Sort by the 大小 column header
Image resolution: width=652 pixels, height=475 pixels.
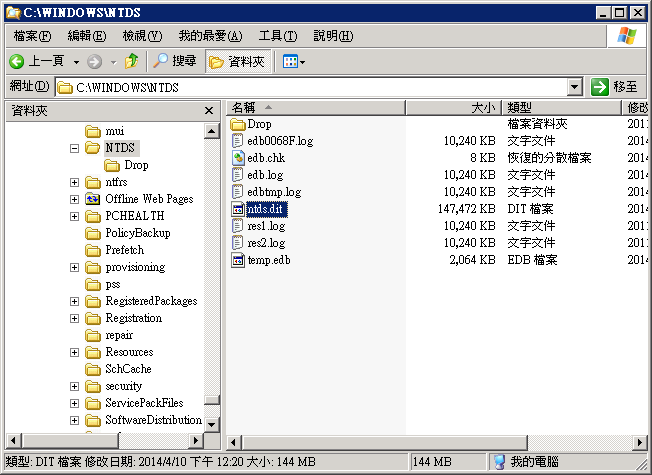click(x=454, y=108)
